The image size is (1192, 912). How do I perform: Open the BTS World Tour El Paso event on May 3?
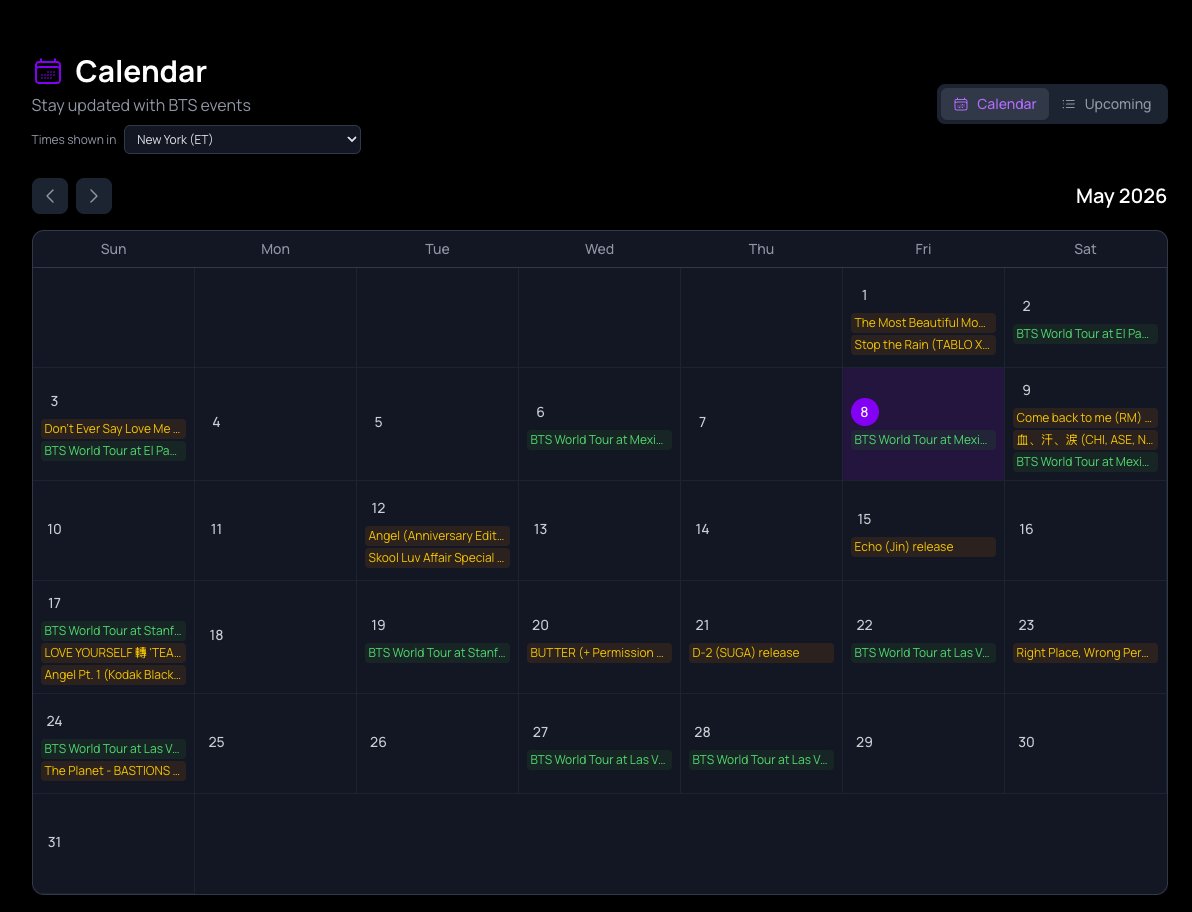[x=113, y=451]
